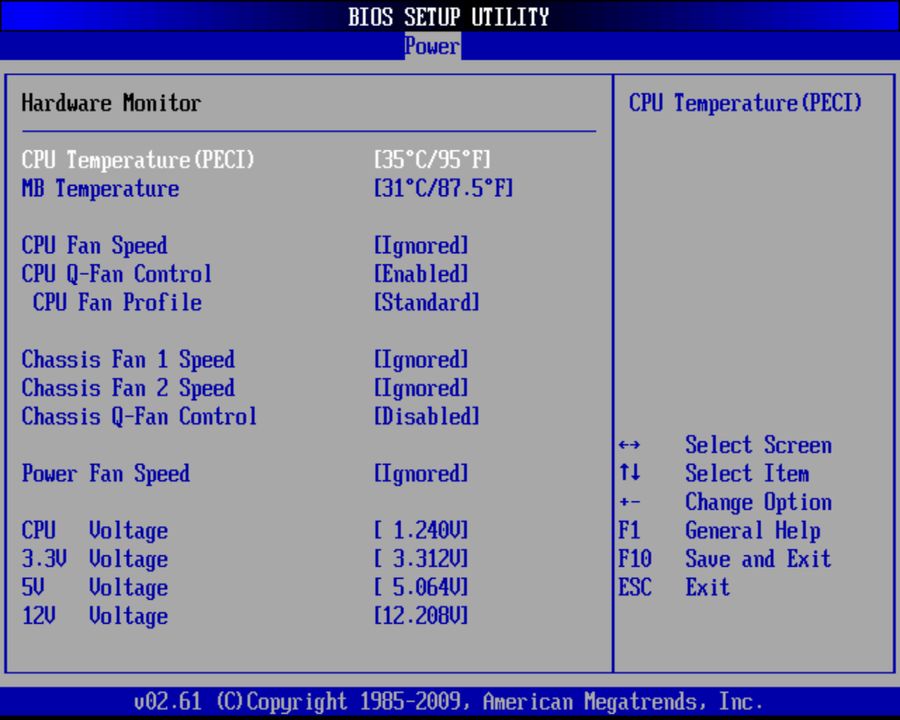Click the MB temperature value 31°C/87.5°F

coord(444,188)
